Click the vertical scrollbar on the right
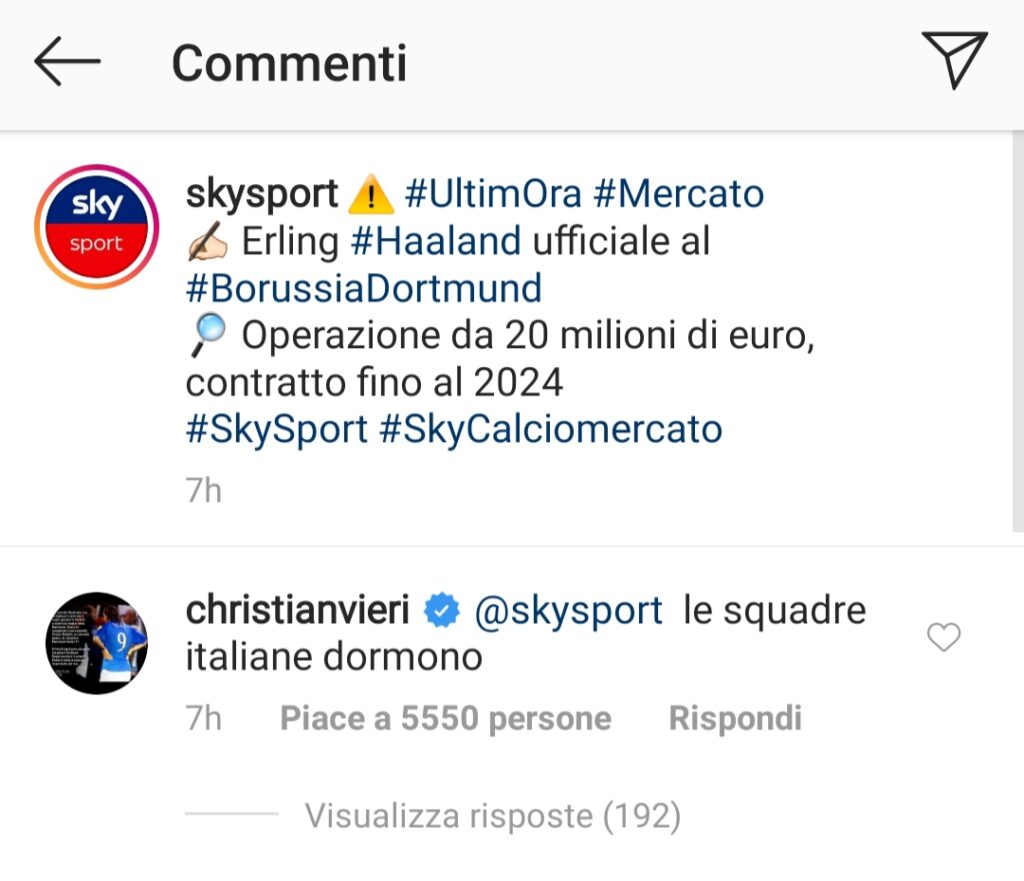This screenshot has width=1024, height=881. coord(1017,331)
